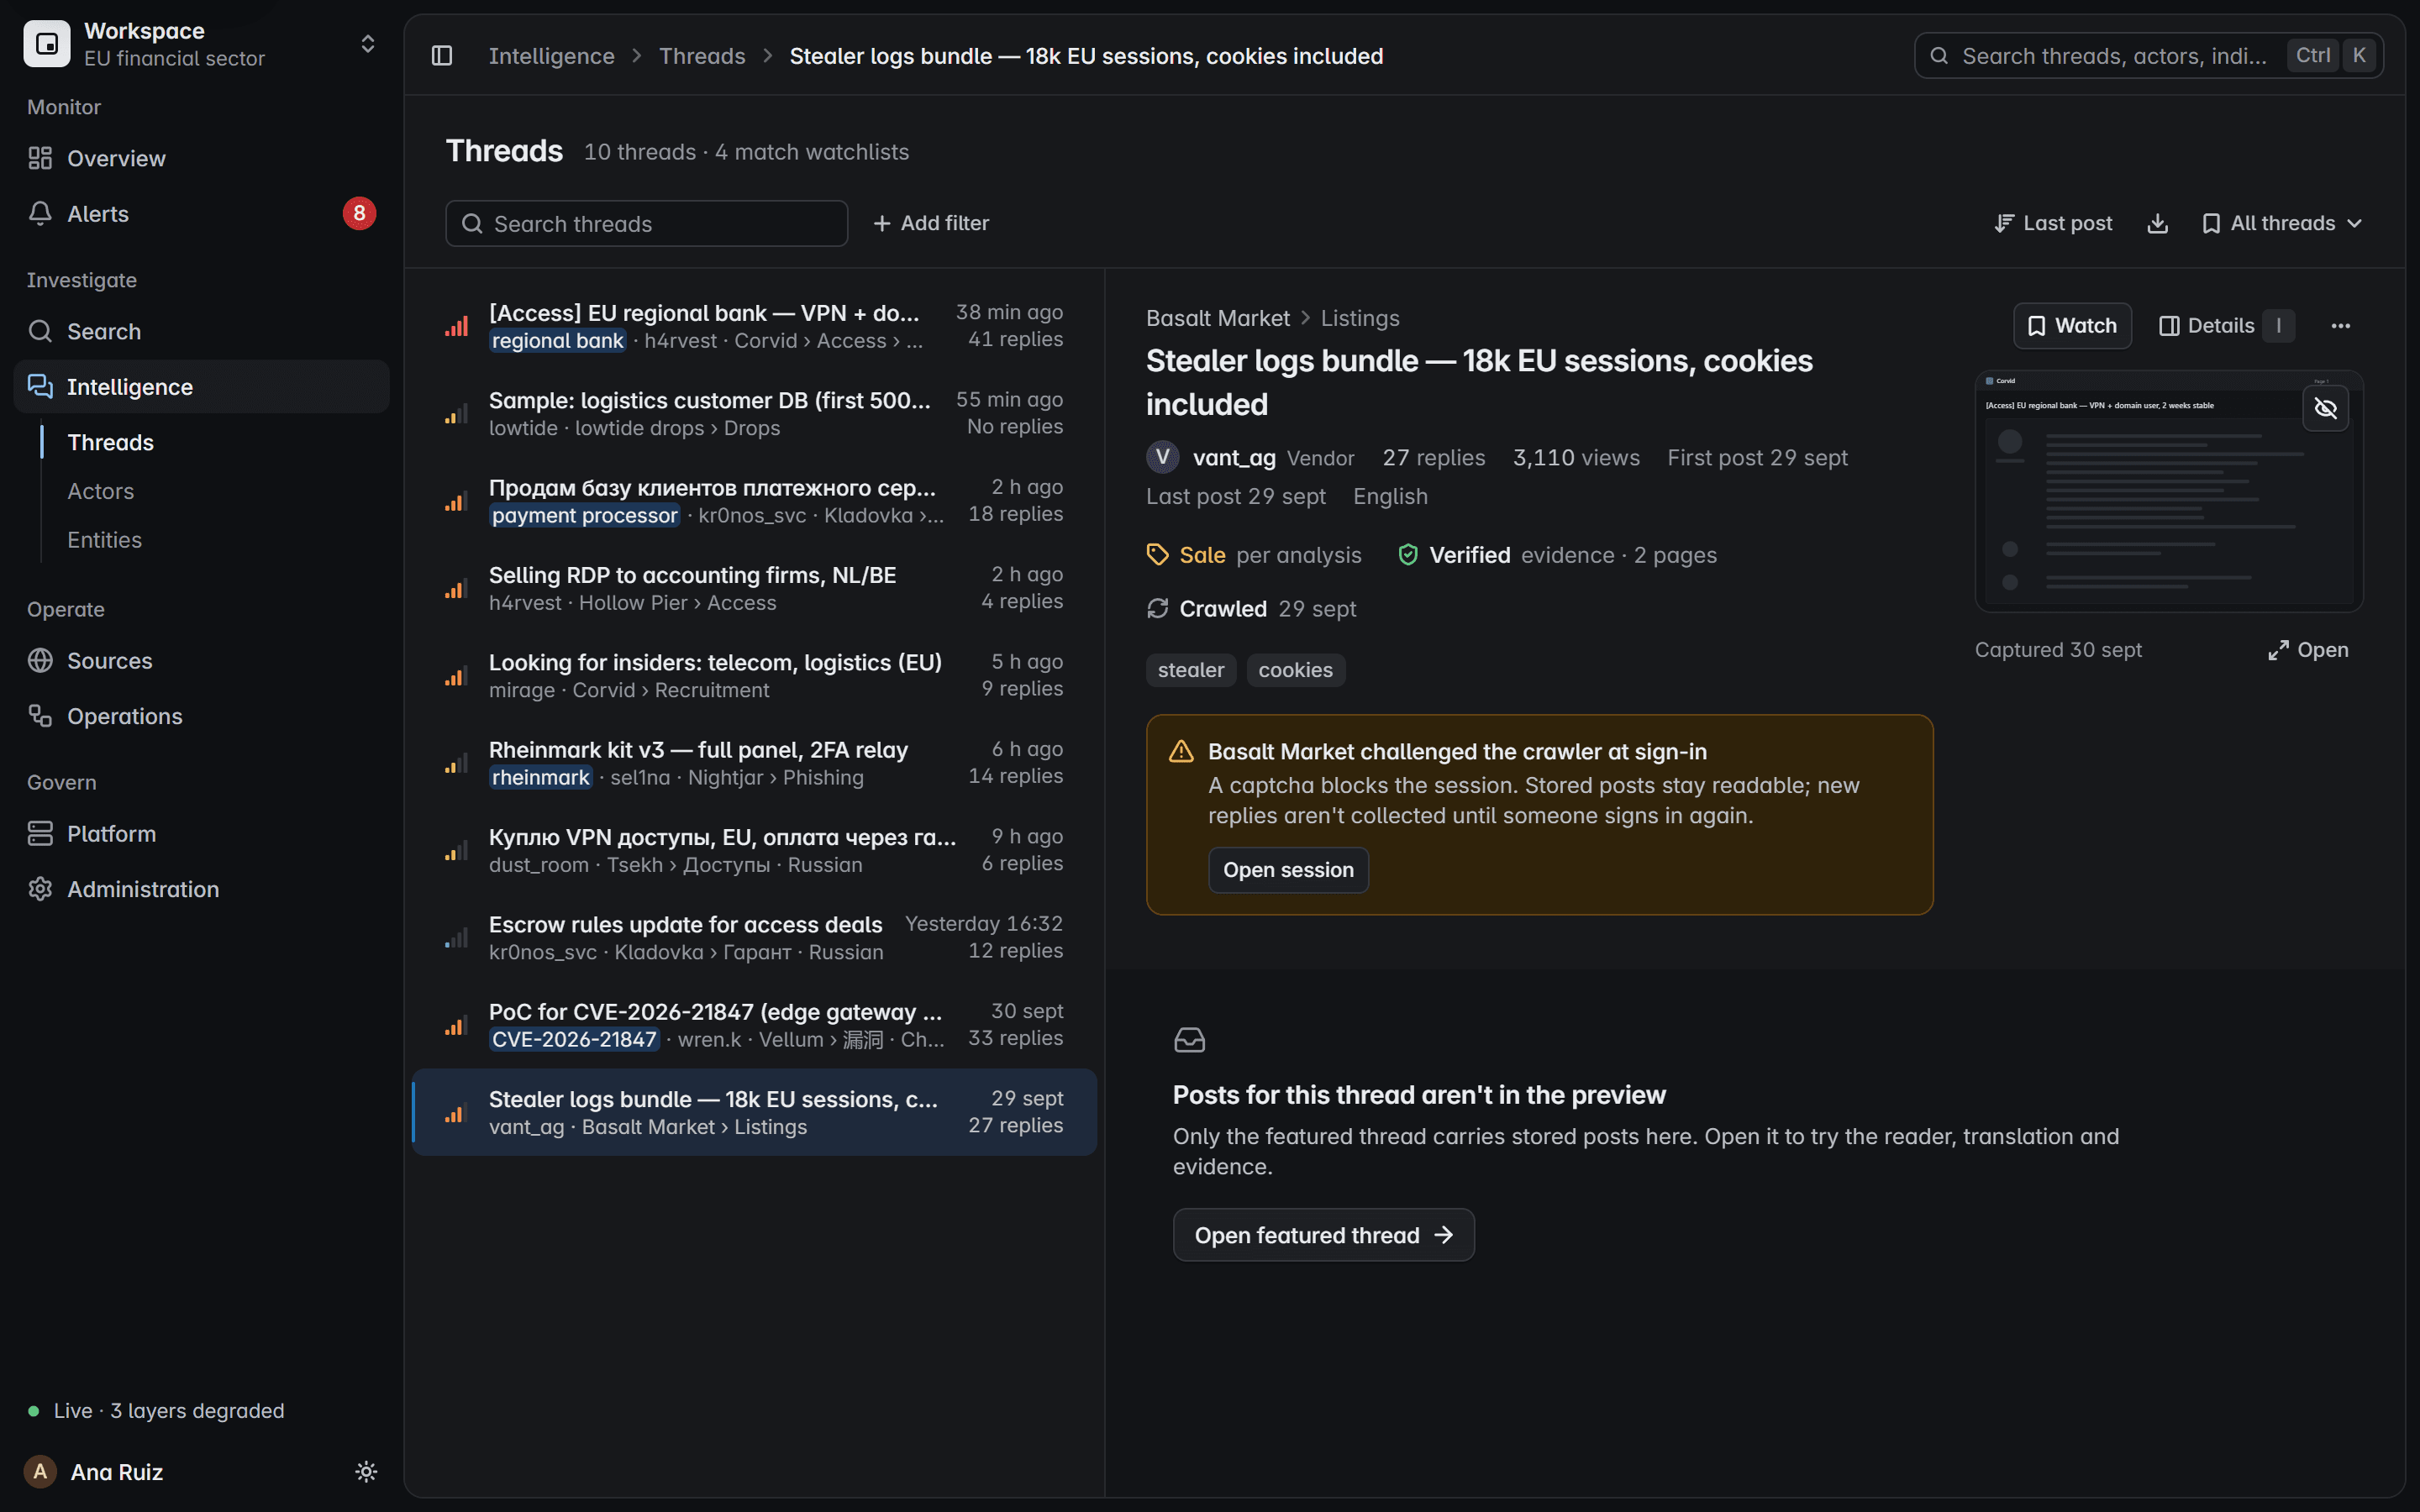
Task: Toggle Watch on this thread
Action: click(x=2072, y=326)
